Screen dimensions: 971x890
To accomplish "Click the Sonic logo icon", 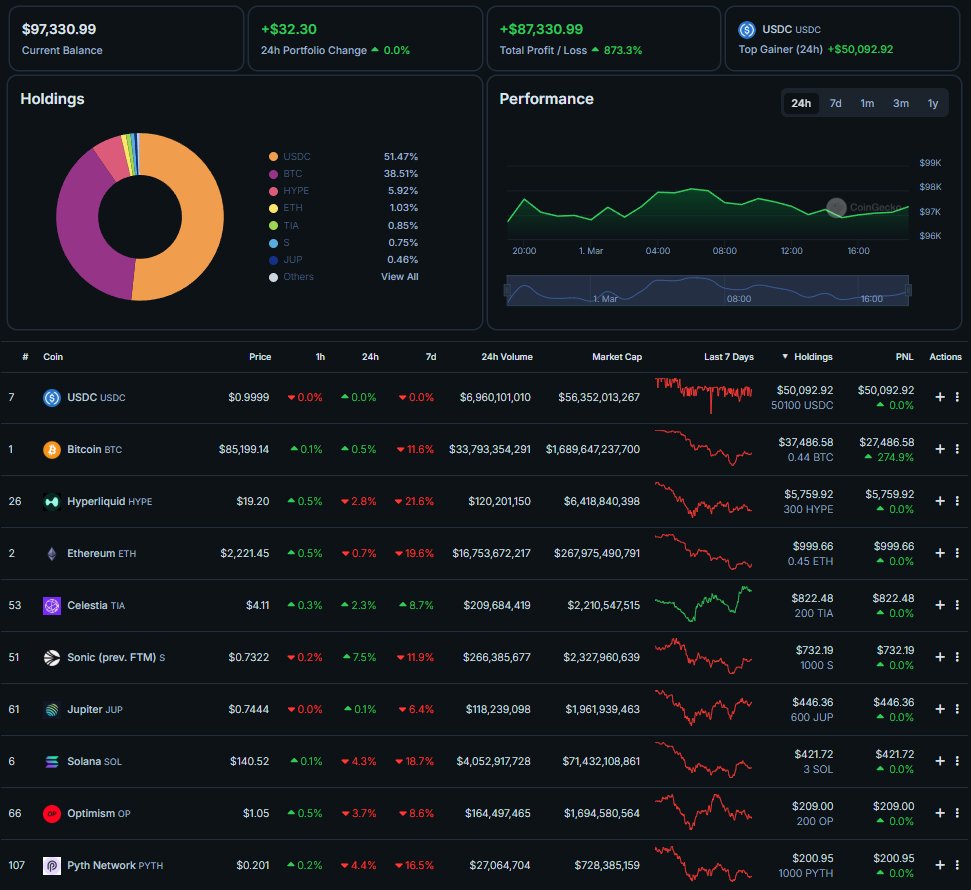I will click(x=51, y=658).
